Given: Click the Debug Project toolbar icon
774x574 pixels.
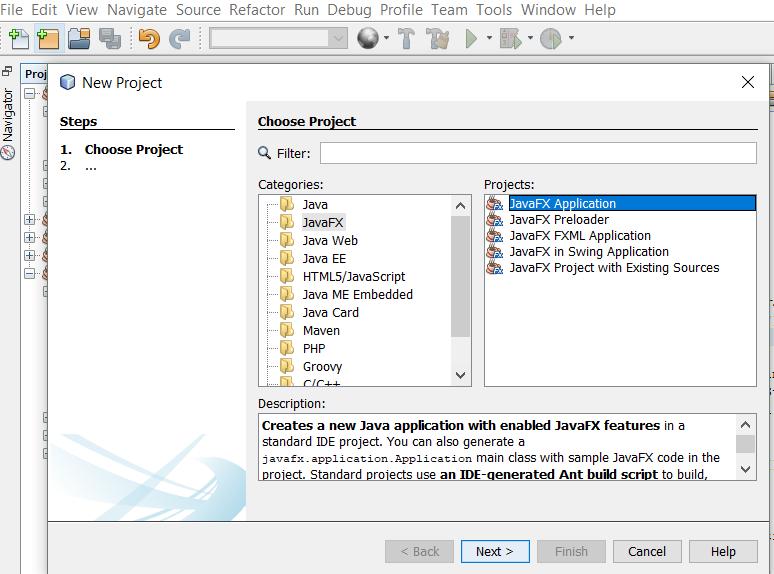Looking at the screenshot, I should pos(510,38).
